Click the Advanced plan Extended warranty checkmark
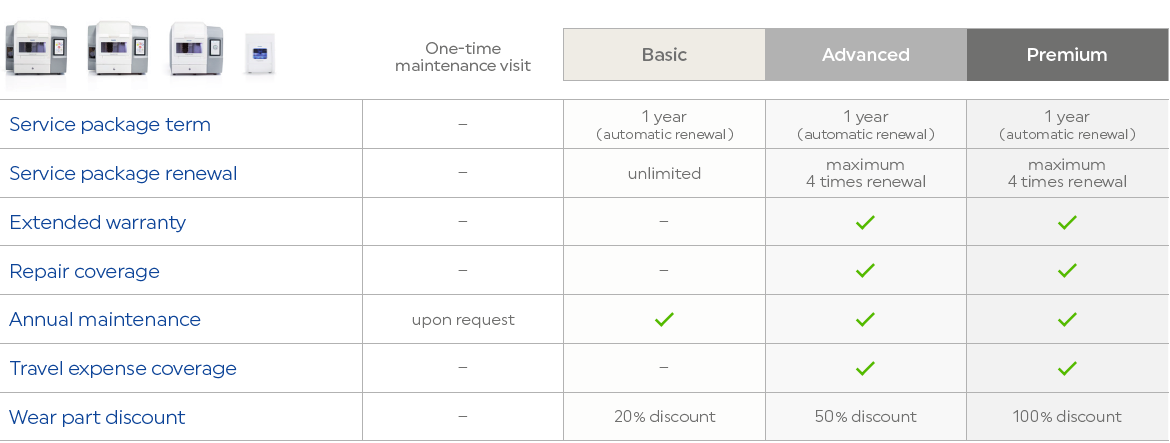The height and width of the screenshot is (443, 1170). pyautogui.click(x=865, y=222)
